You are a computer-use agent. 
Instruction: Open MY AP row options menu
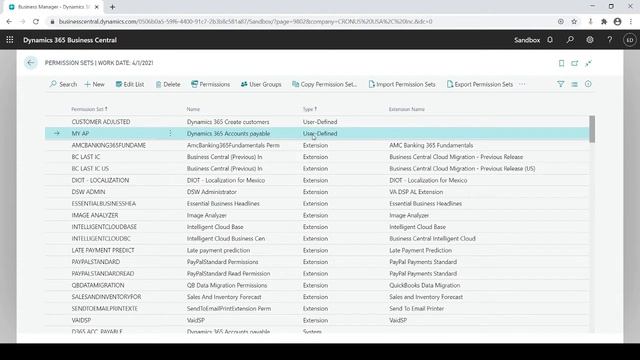point(170,133)
